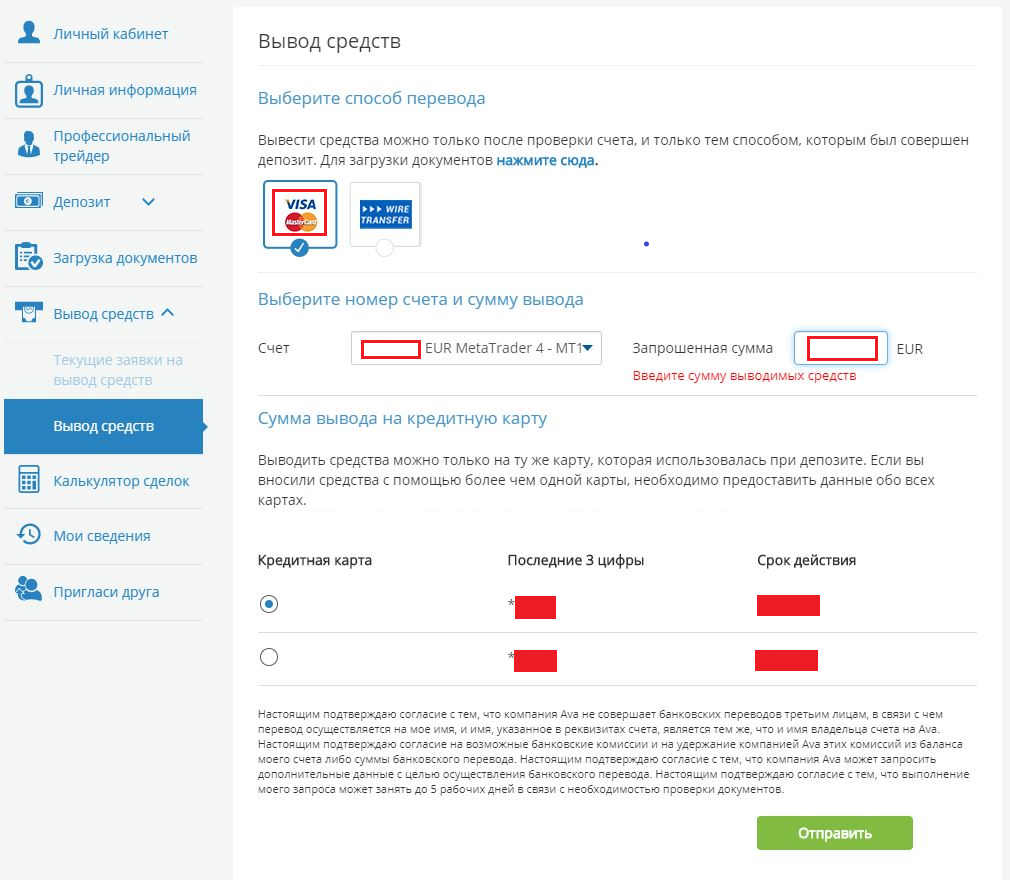The height and width of the screenshot is (880, 1010).
Task: Follow the нажмите сюда link
Action: 546,160
